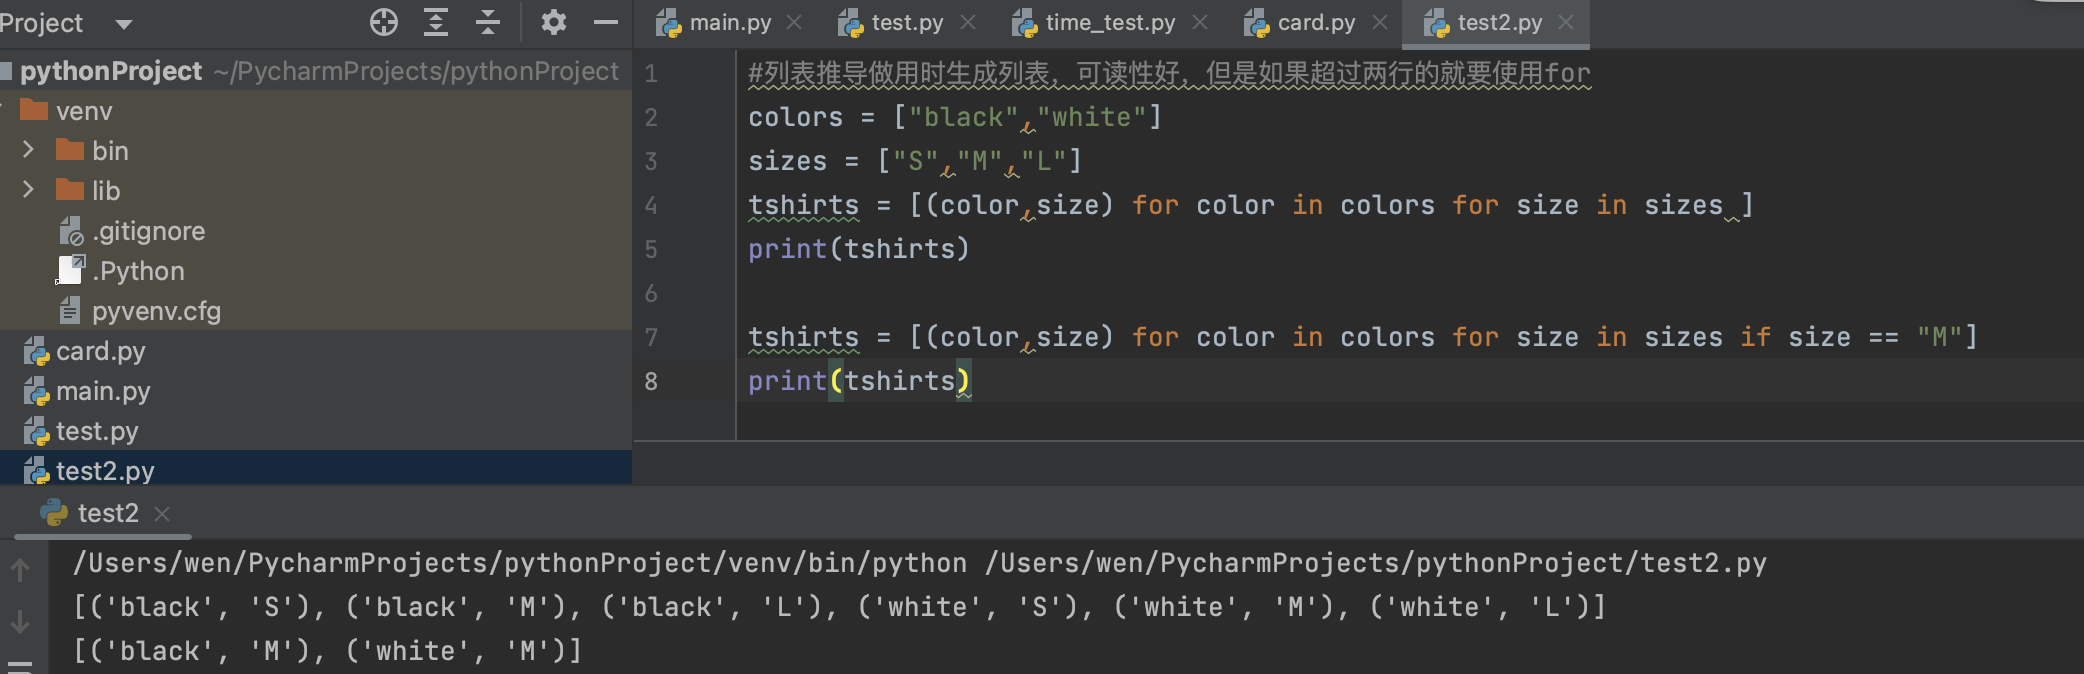Click the scroll down arrow in Run console
Image resolution: width=2084 pixels, height=674 pixels.
20,622
